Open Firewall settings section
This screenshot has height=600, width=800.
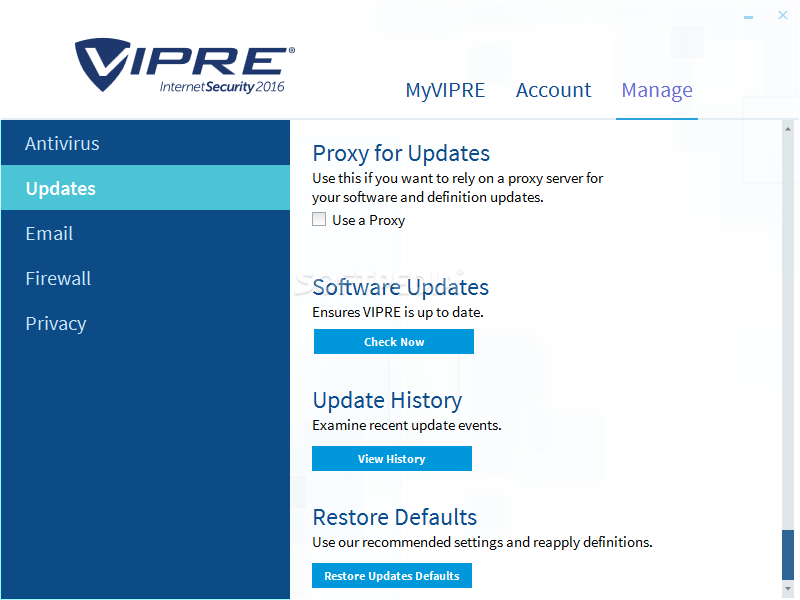pos(145,278)
